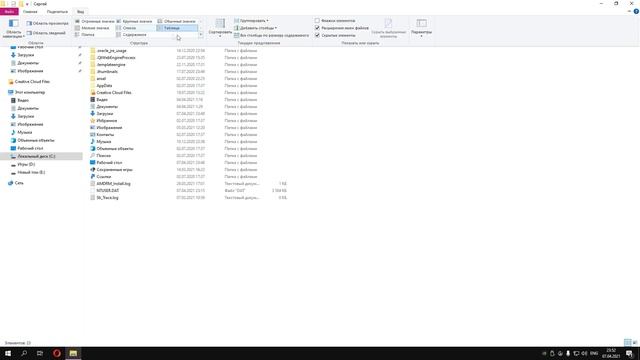This screenshot has height=360, width=640.
Task: Open Windows Start menu
Action: [8, 353]
